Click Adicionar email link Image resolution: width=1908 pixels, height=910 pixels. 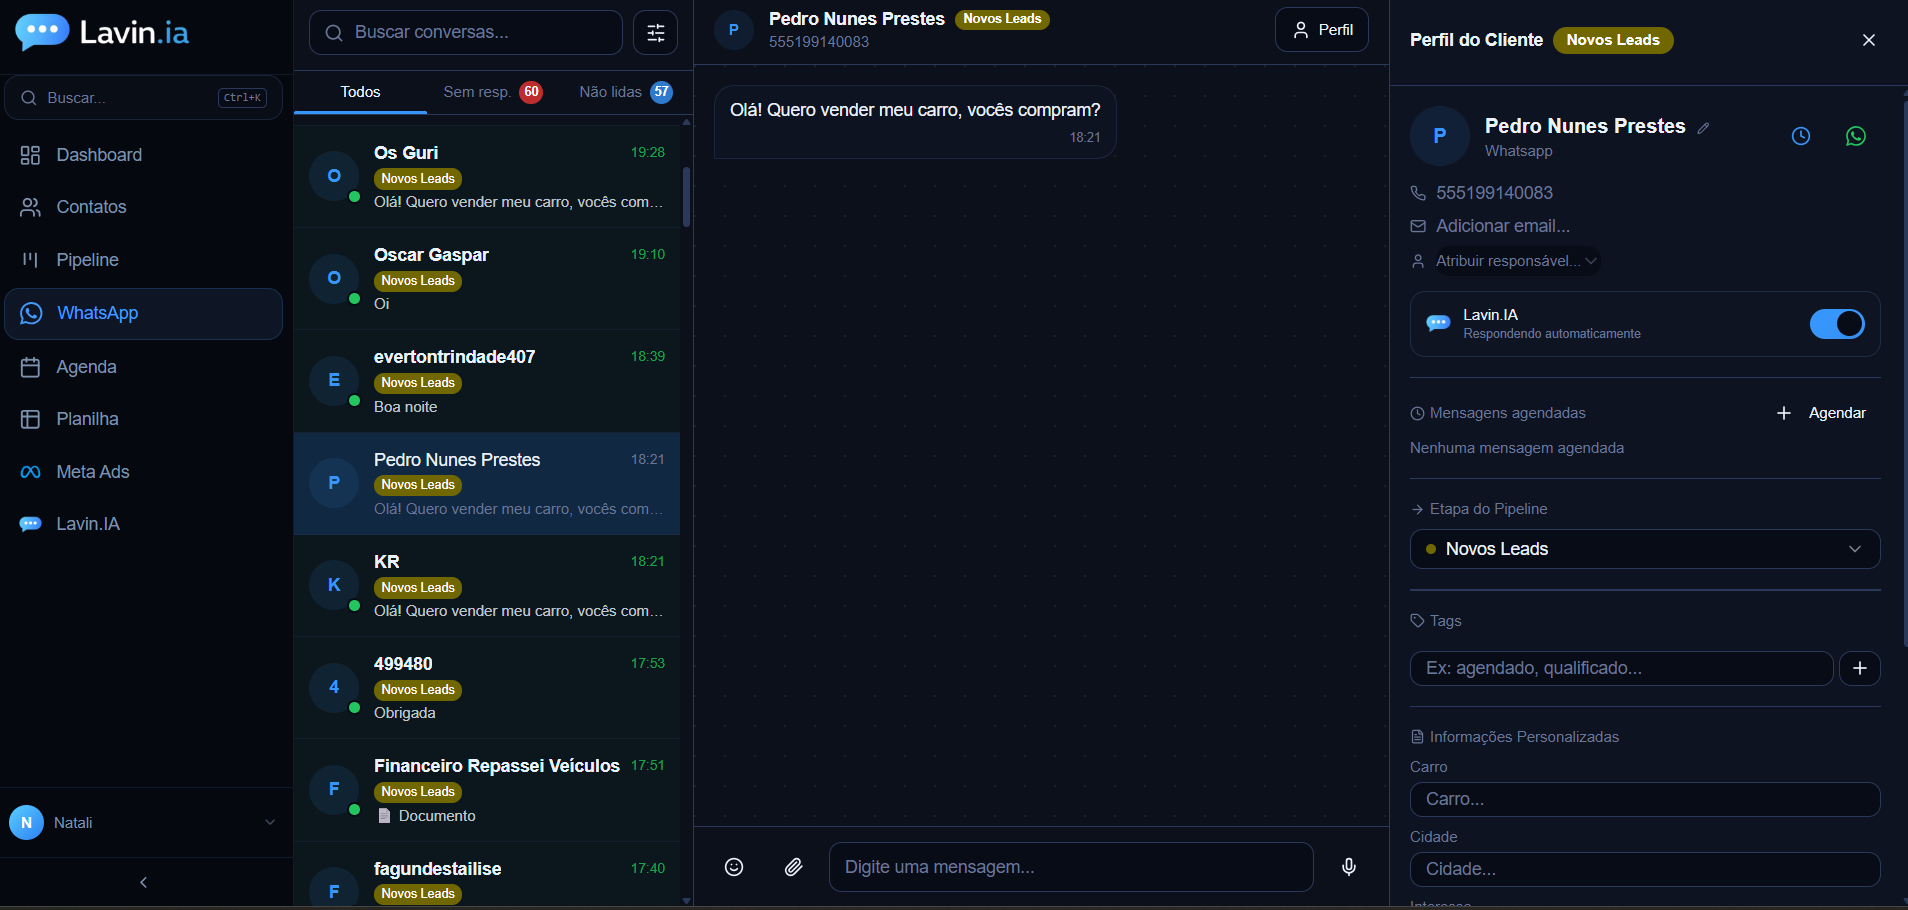(x=1503, y=226)
